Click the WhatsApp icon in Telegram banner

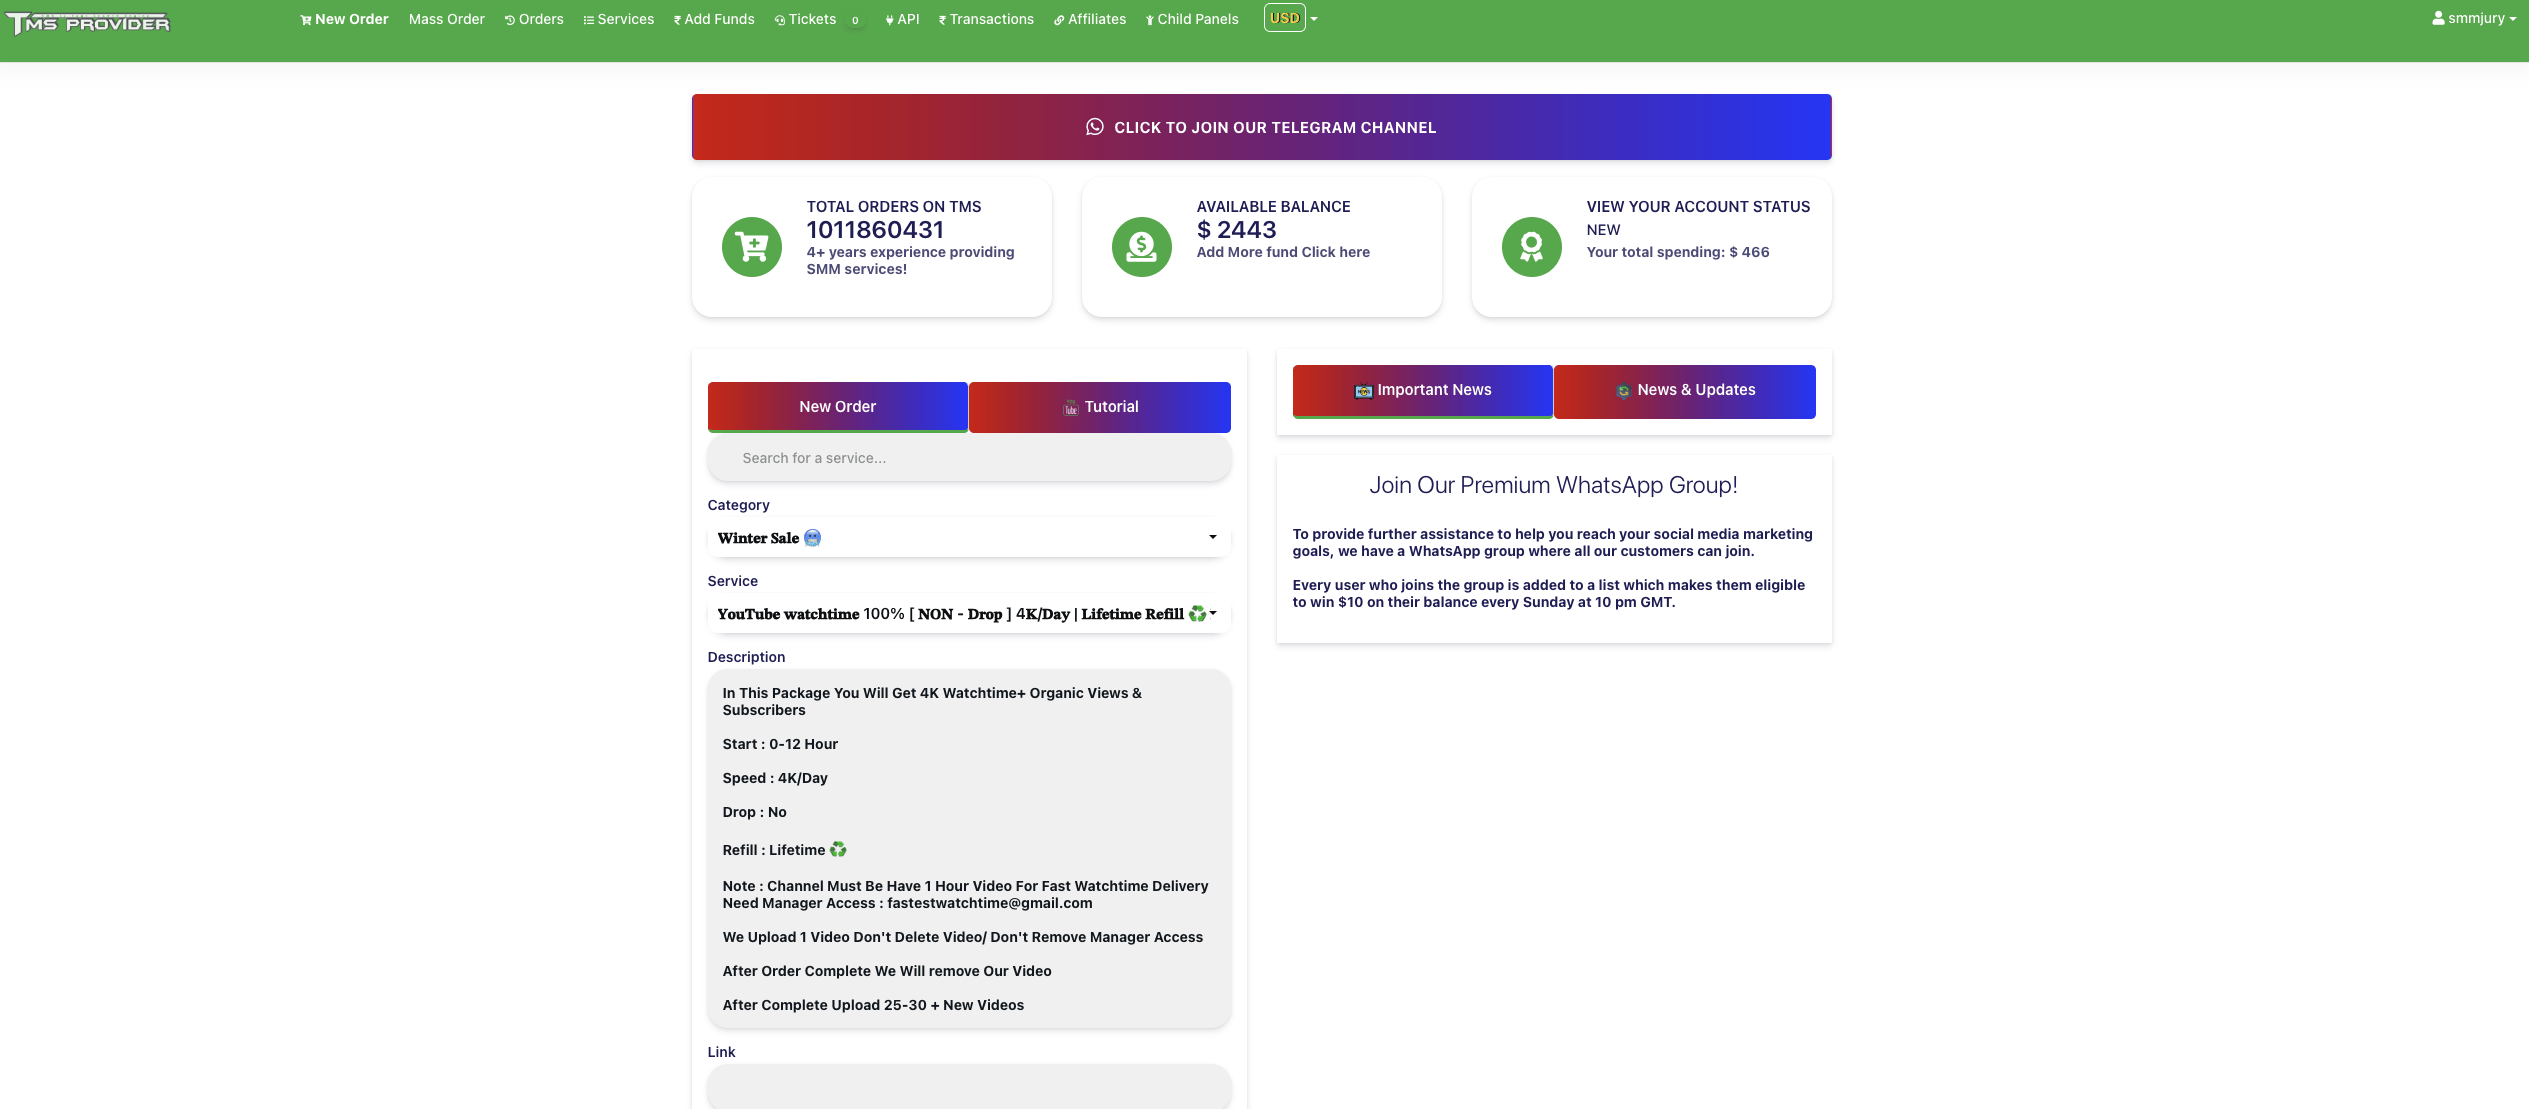1095,127
